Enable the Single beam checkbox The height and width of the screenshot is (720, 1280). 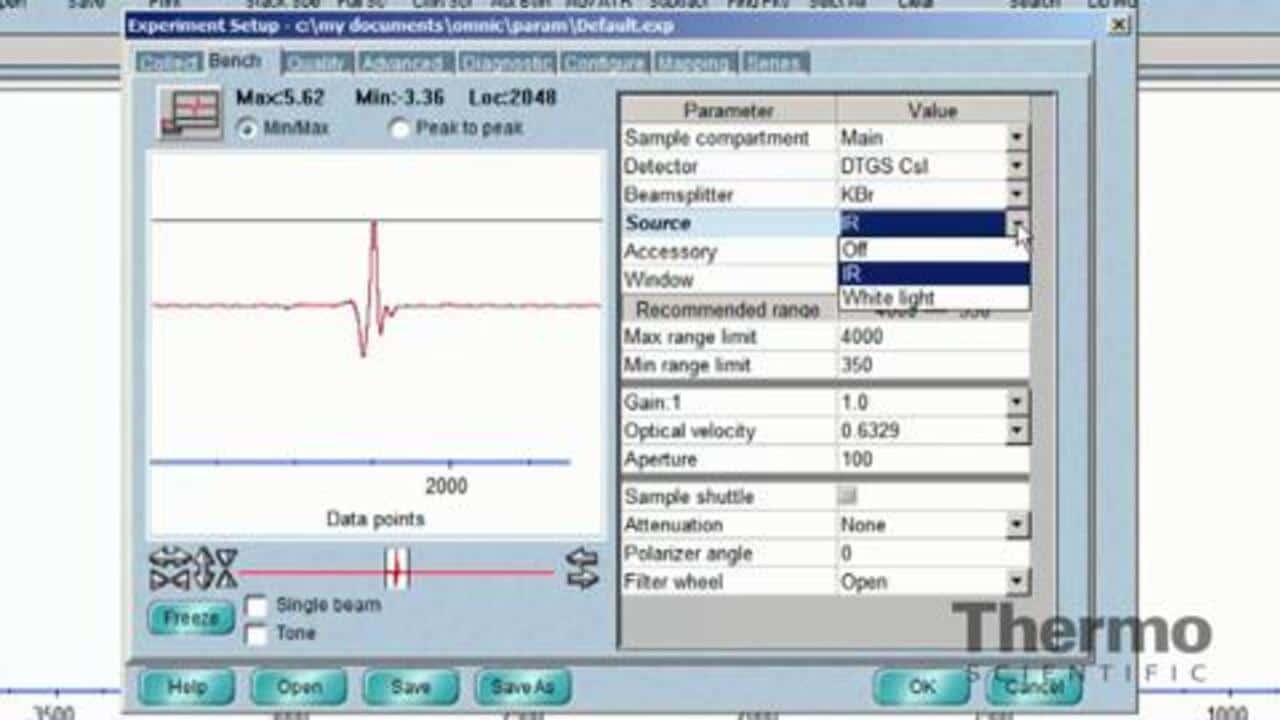click(257, 606)
